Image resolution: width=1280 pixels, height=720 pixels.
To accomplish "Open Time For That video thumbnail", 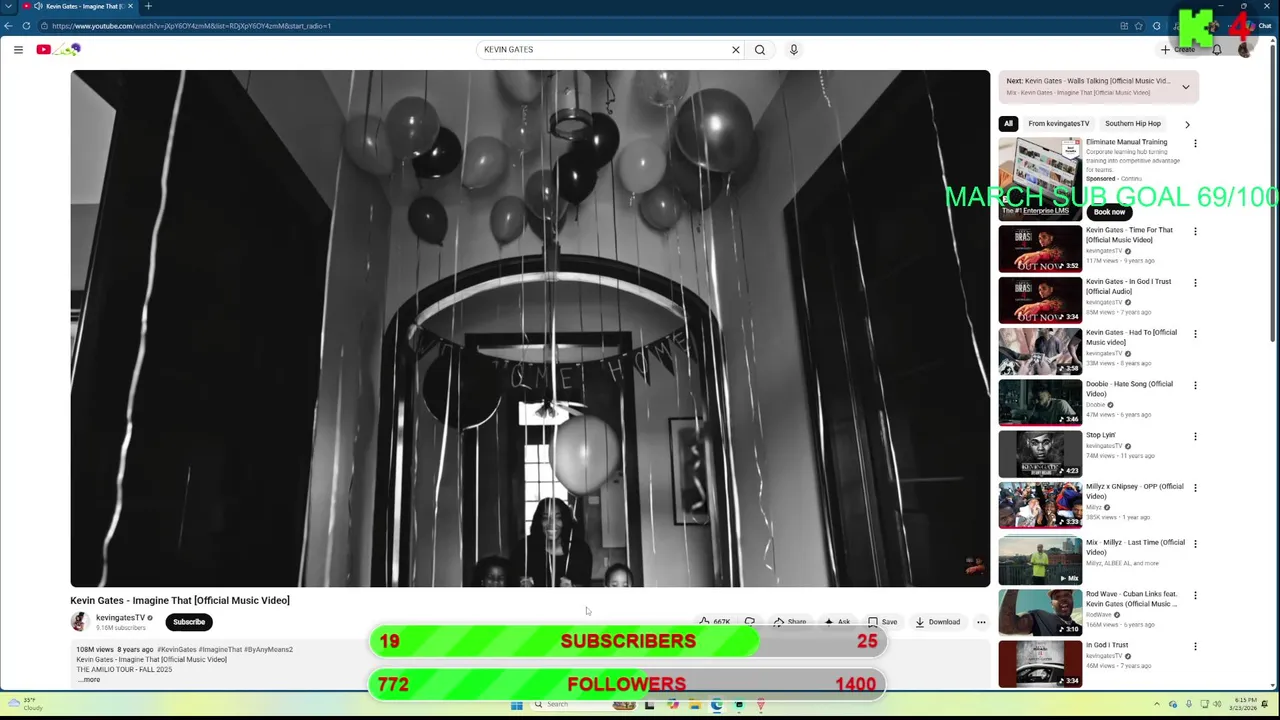I will (x=1040, y=249).
